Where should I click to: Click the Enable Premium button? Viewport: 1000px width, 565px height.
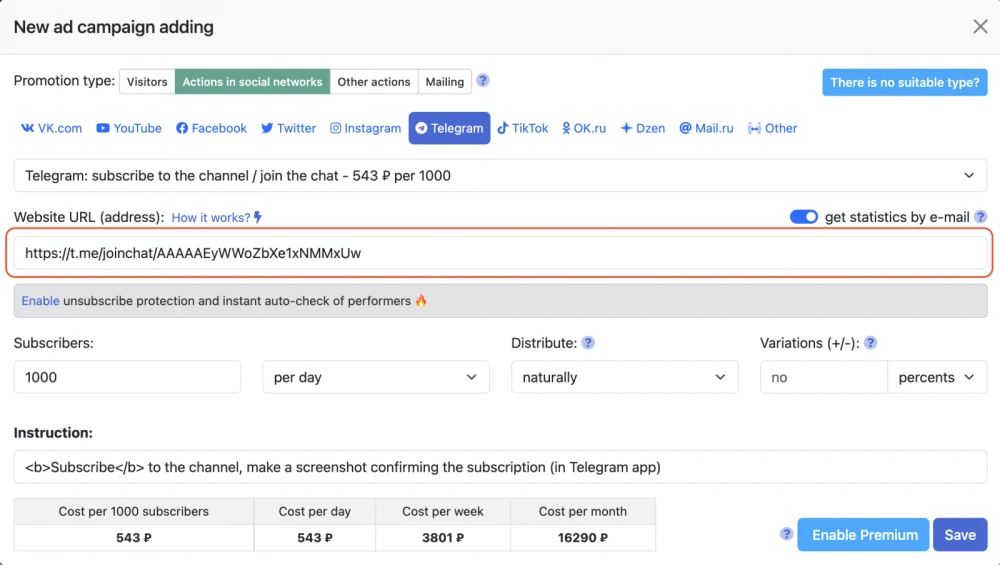coord(864,534)
